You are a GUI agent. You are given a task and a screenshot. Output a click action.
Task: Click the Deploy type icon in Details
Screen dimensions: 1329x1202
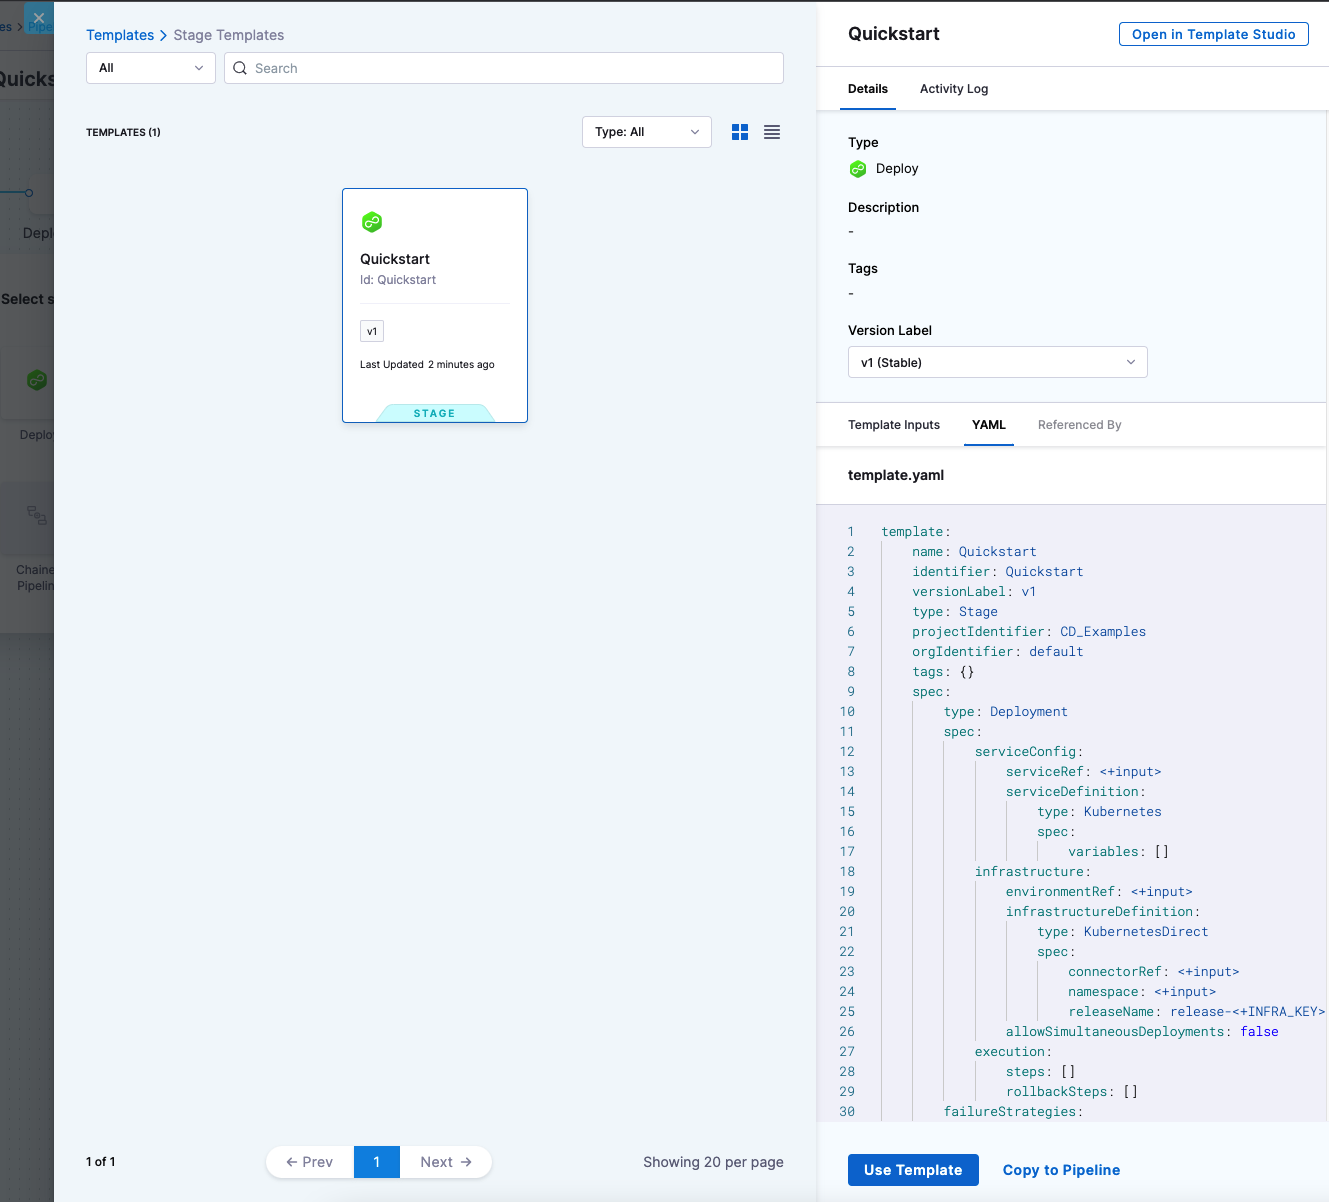(x=858, y=169)
